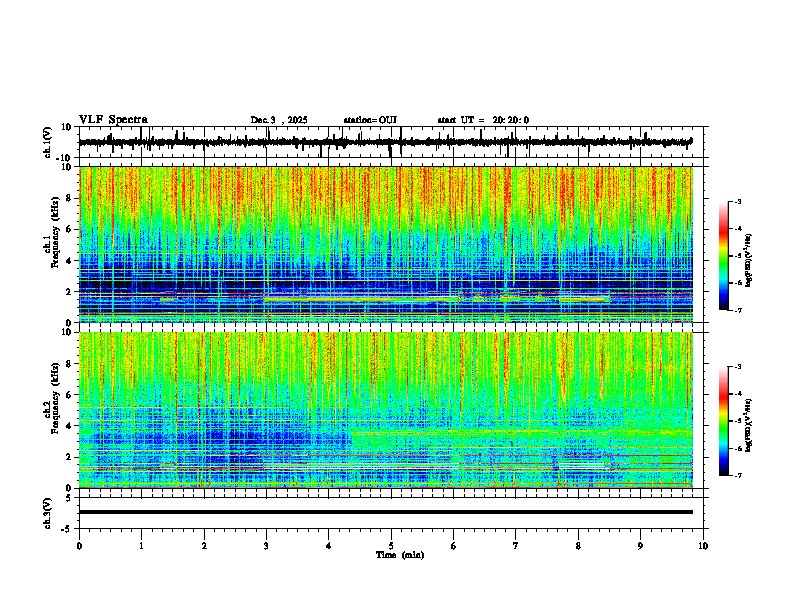792x612 pixels.
Task: Click the "6" kHz tick on ch.2 spectrogram
Action: tap(69, 395)
